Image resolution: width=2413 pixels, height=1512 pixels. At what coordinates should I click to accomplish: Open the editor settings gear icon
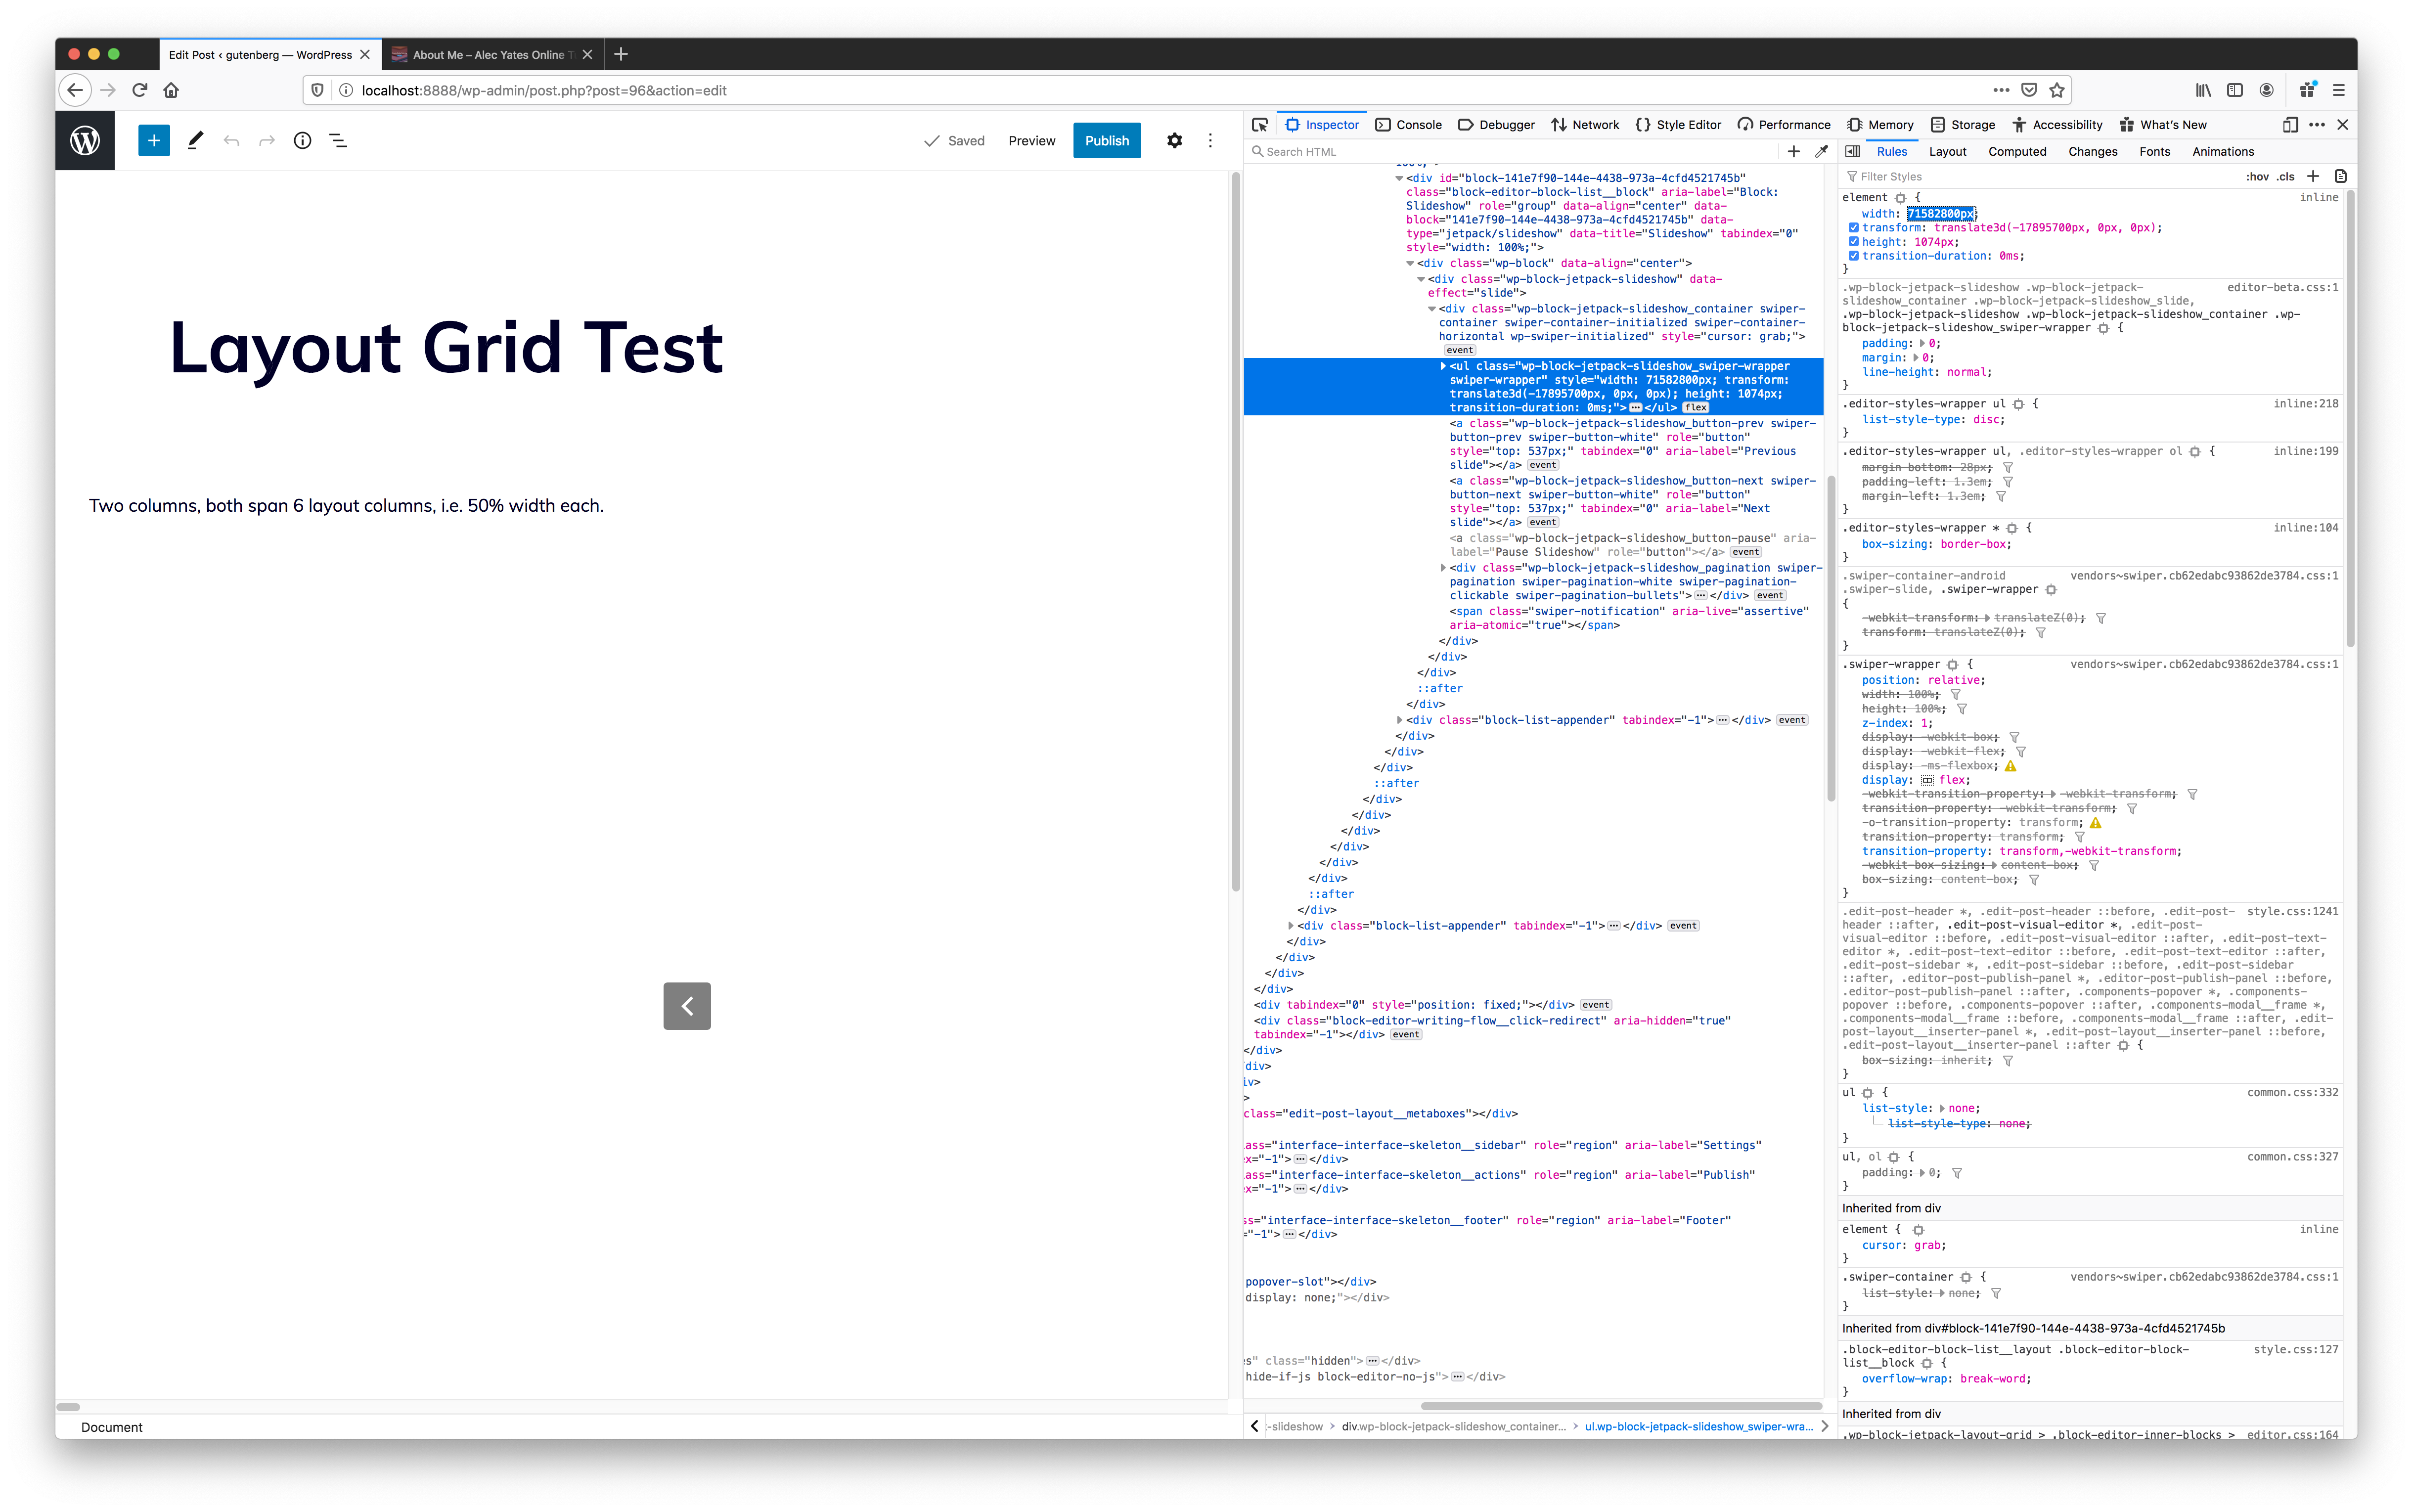click(1174, 141)
